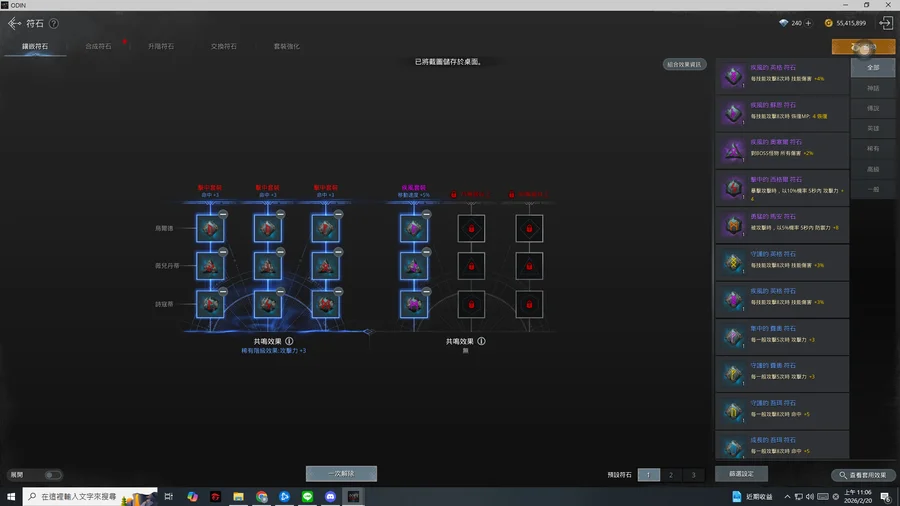Filter the rune list by 神話 rarity

point(873,88)
